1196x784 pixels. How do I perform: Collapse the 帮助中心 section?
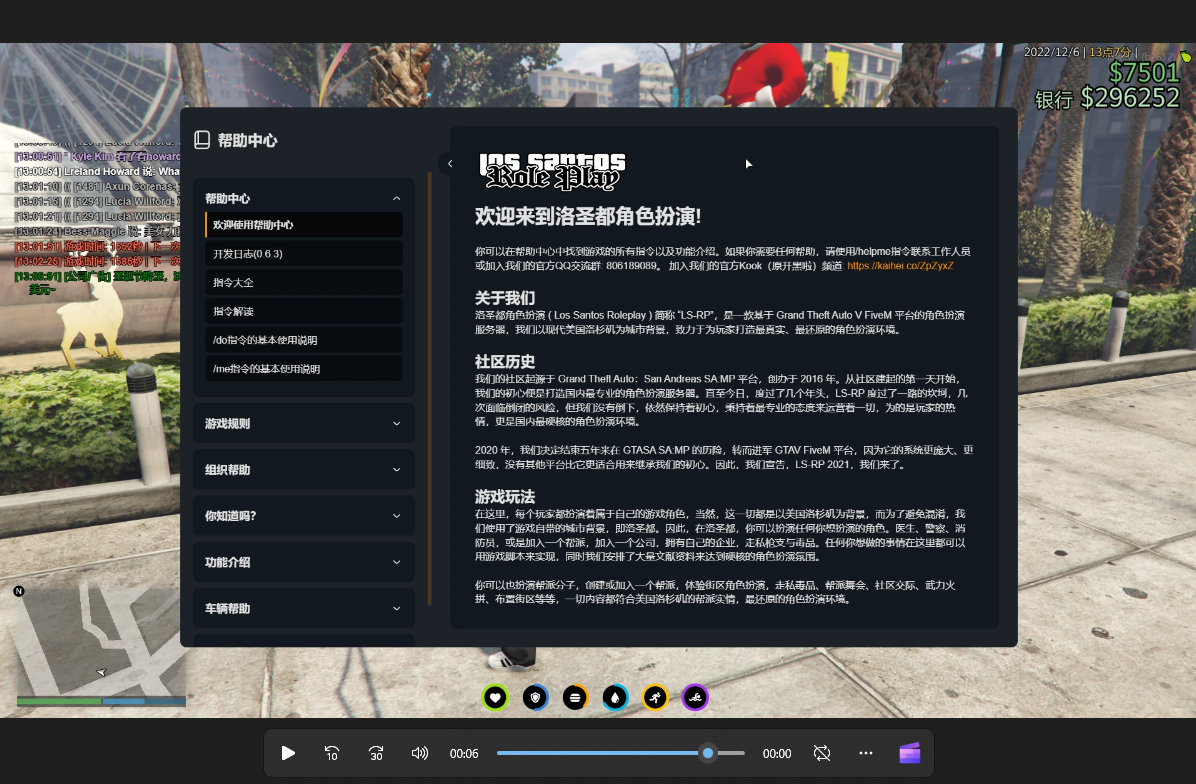tap(304, 198)
